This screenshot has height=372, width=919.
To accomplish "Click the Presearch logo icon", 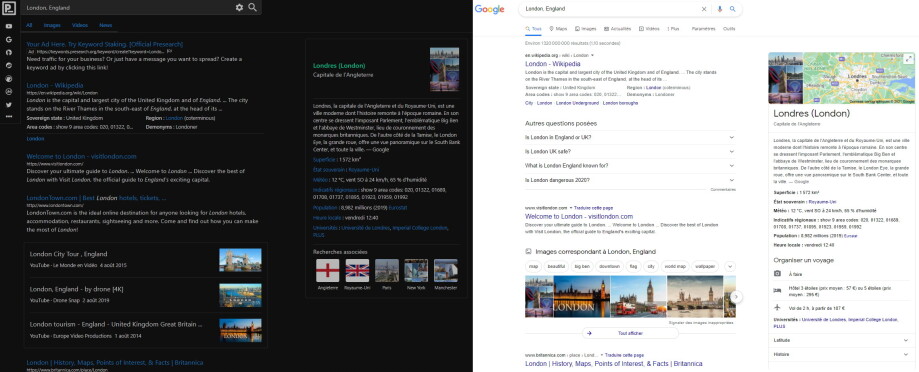I will pos(8,8).
